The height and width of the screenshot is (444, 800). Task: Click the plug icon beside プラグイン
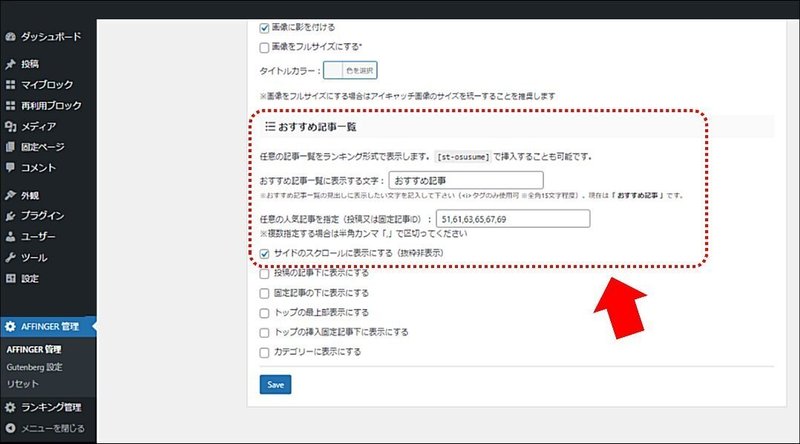click(x=10, y=216)
